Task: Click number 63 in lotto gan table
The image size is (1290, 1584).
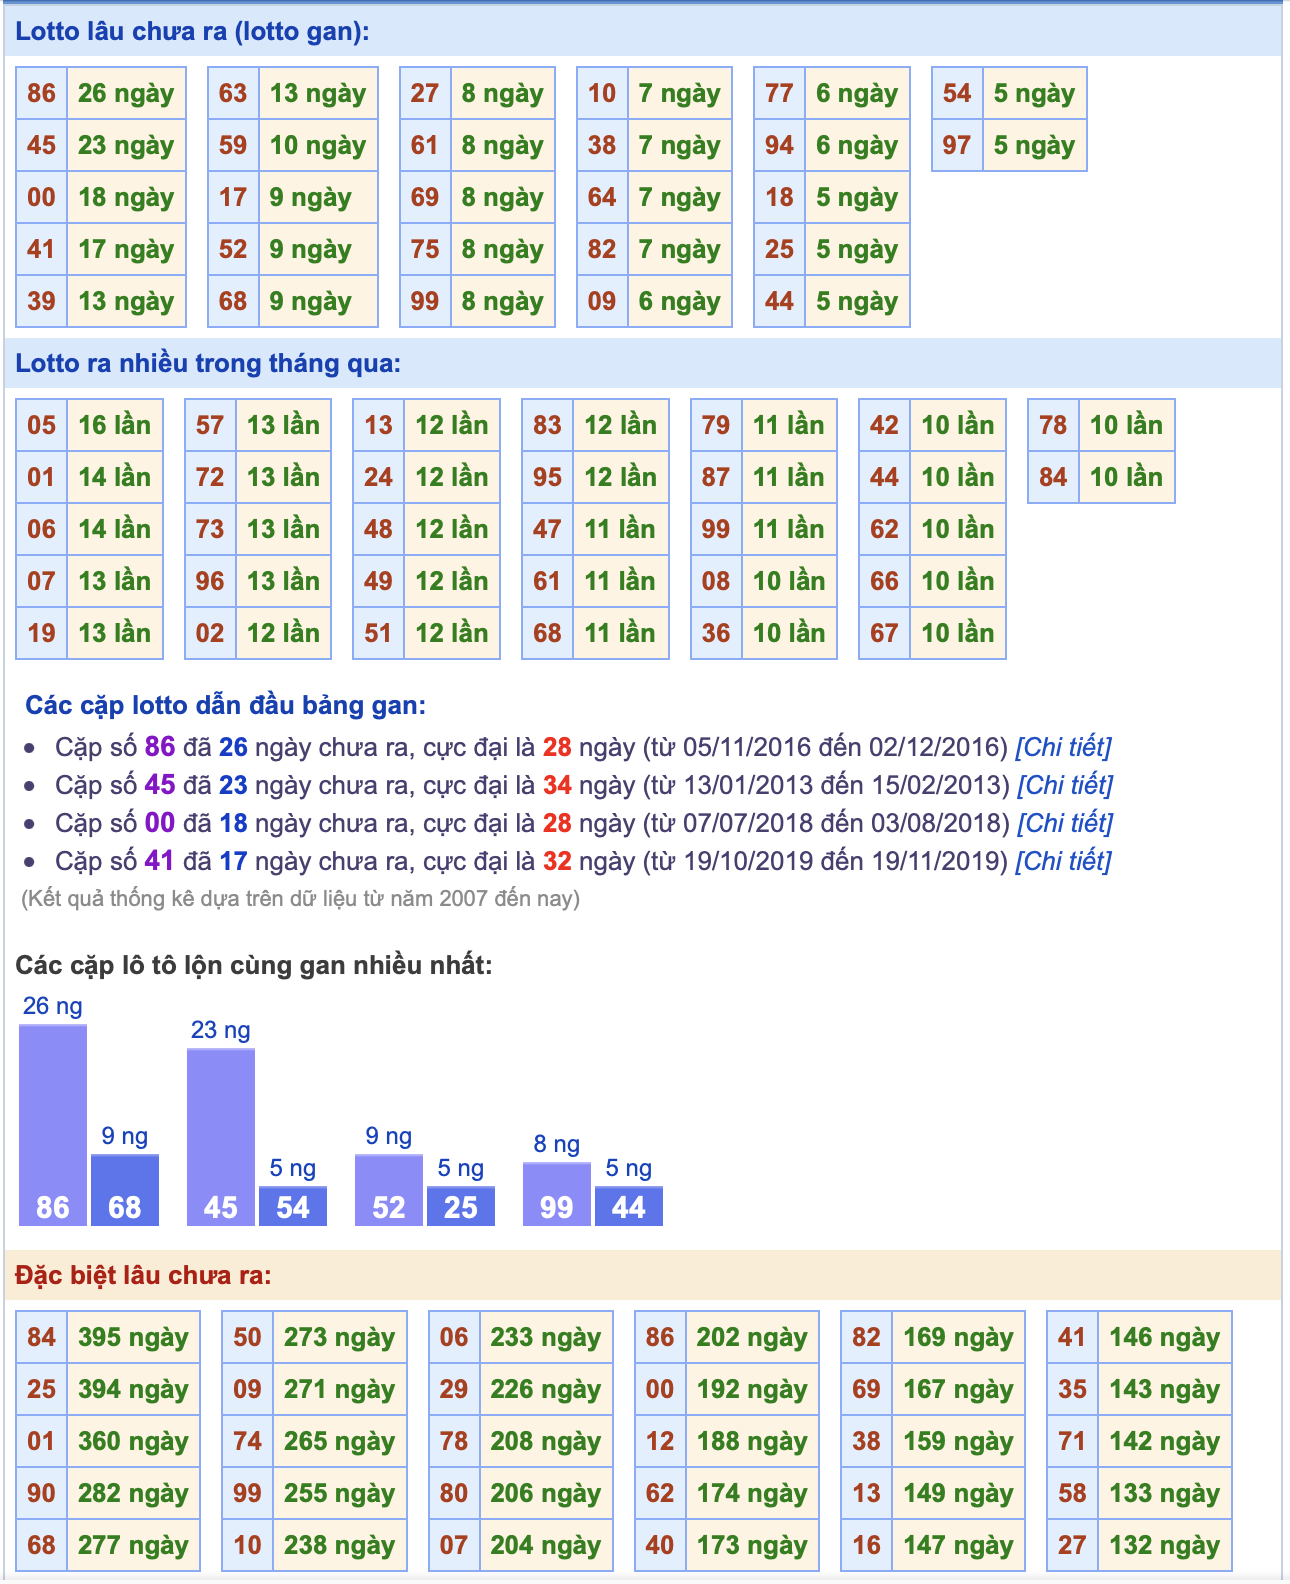Action: 233,93
